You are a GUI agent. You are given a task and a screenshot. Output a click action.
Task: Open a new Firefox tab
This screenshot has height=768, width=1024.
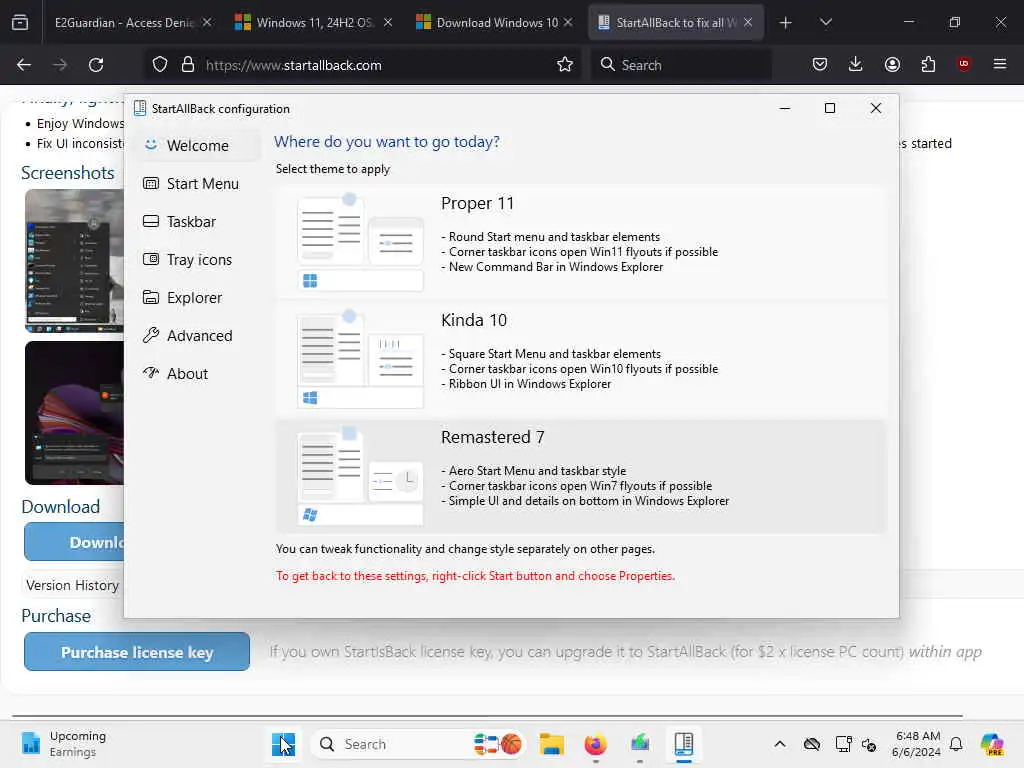[786, 23]
